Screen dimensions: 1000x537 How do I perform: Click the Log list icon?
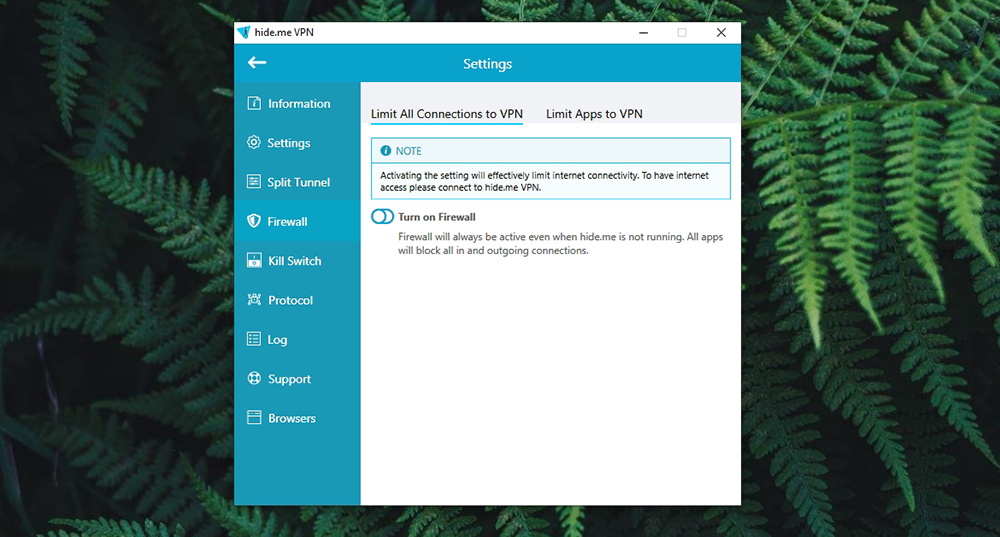pyautogui.click(x=254, y=339)
